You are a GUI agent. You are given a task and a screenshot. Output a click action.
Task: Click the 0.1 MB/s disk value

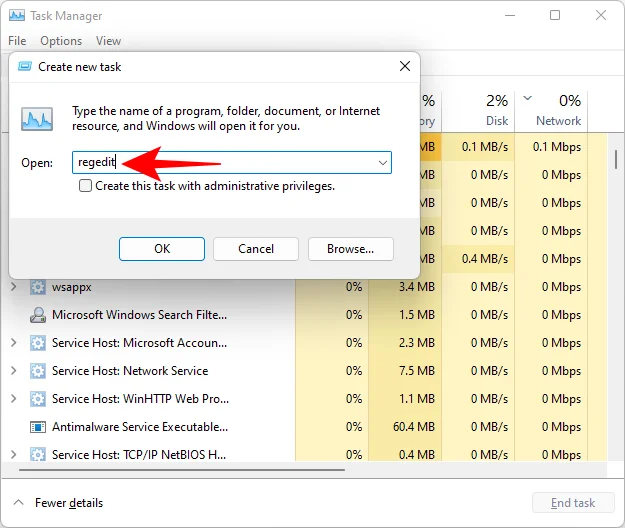tap(485, 147)
